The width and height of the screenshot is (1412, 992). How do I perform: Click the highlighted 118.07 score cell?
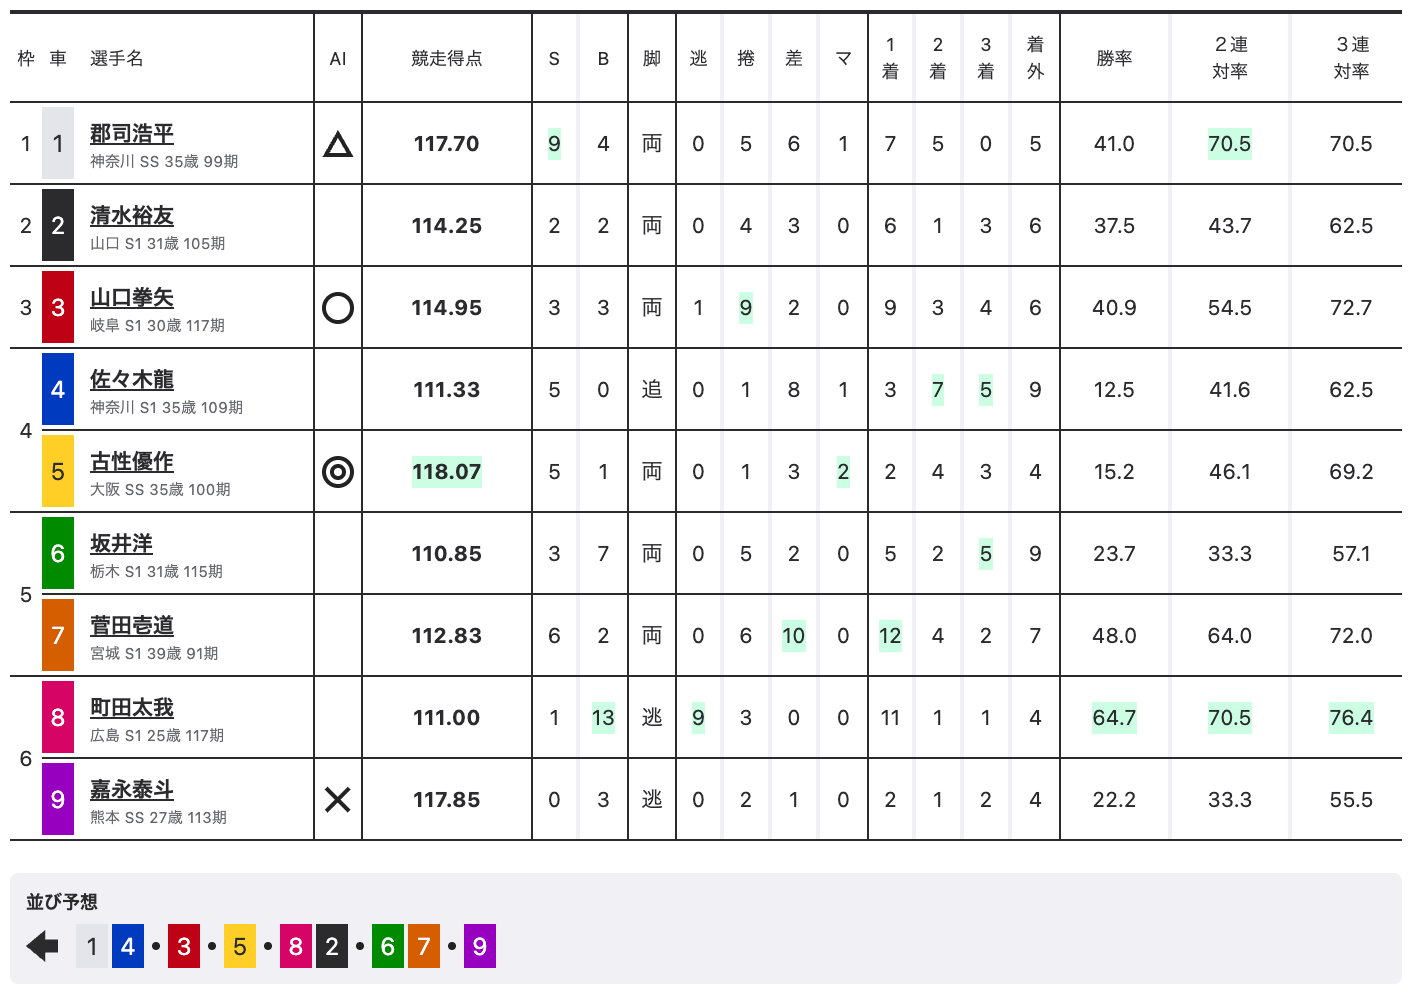pyautogui.click(x=447, y=472)
